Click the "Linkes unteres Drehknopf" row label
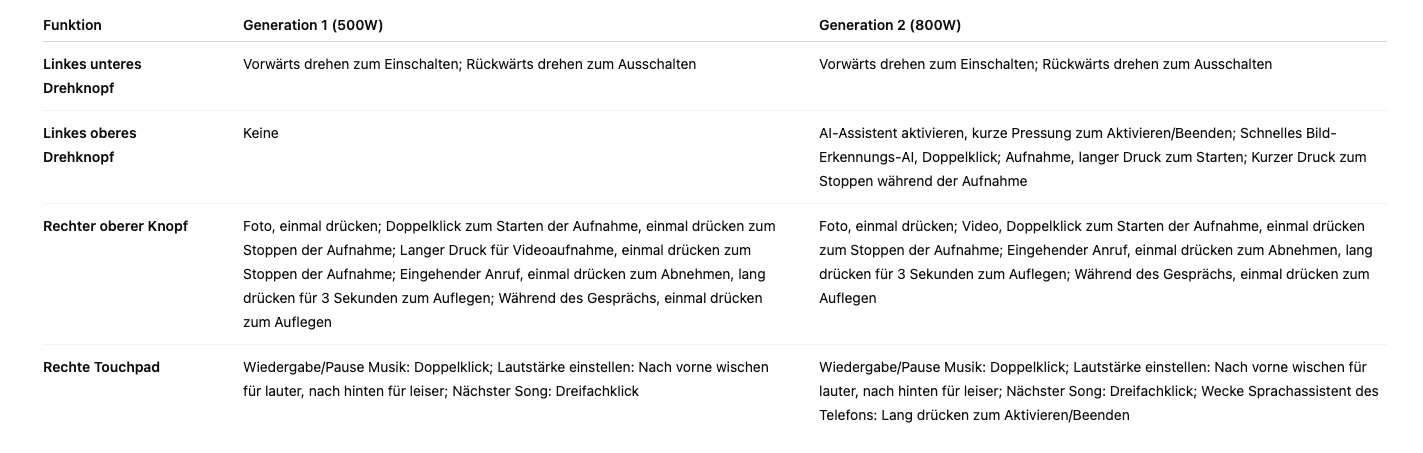Screen dimensions: 1423x453 (92, 76)
